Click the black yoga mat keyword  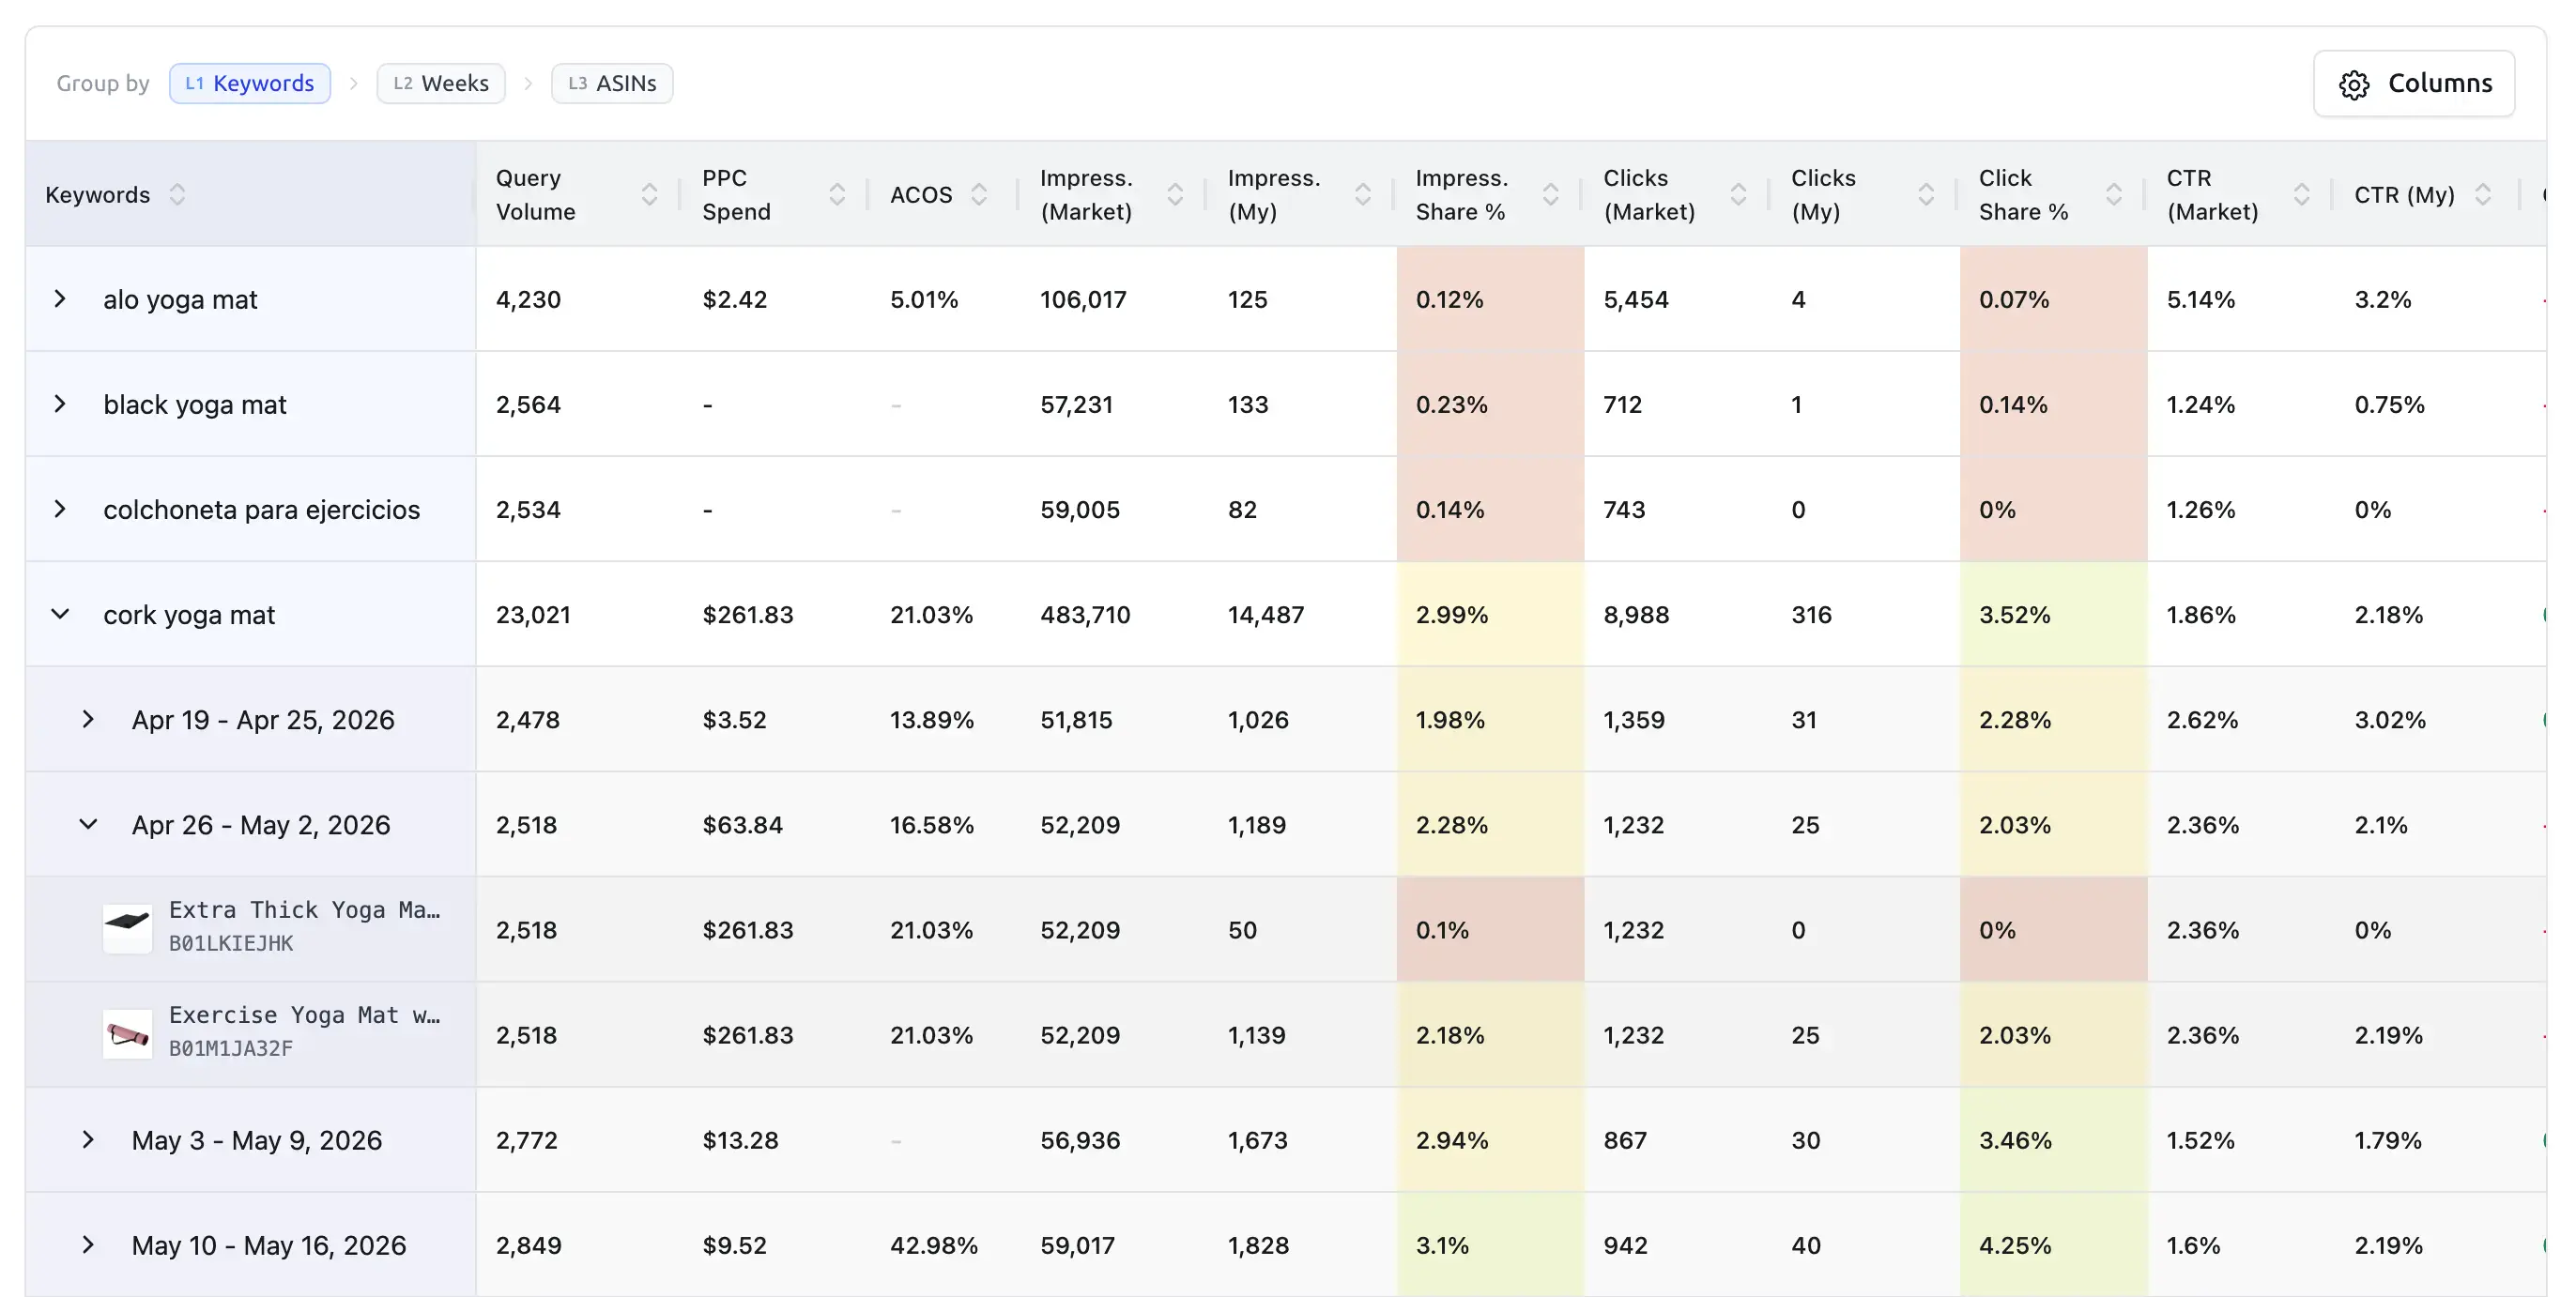[195, 404]
